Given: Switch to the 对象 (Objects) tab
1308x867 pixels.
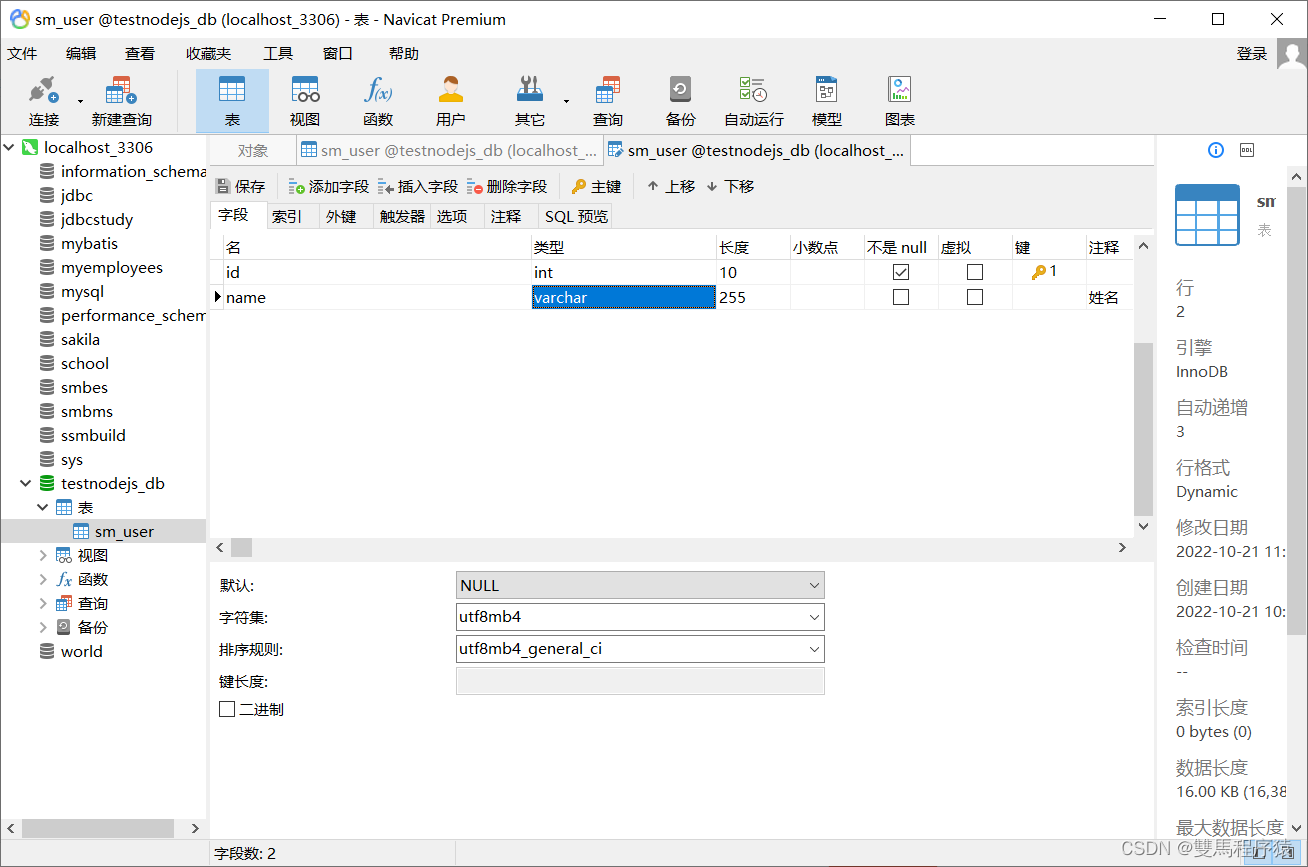Looking at the screenshot, I should (x=253, y=151).
